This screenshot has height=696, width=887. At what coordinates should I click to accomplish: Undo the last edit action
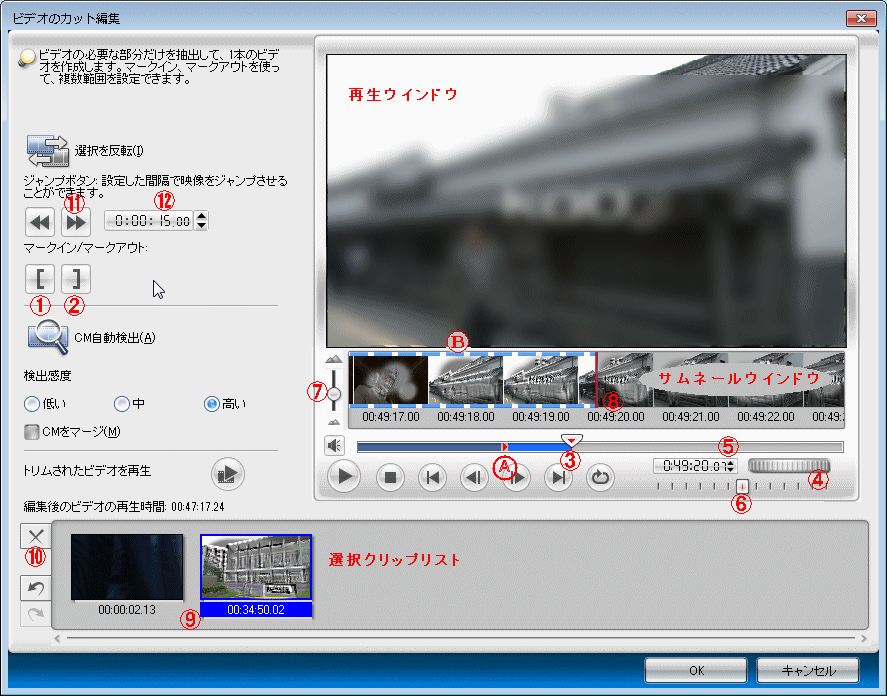[35, 587]
